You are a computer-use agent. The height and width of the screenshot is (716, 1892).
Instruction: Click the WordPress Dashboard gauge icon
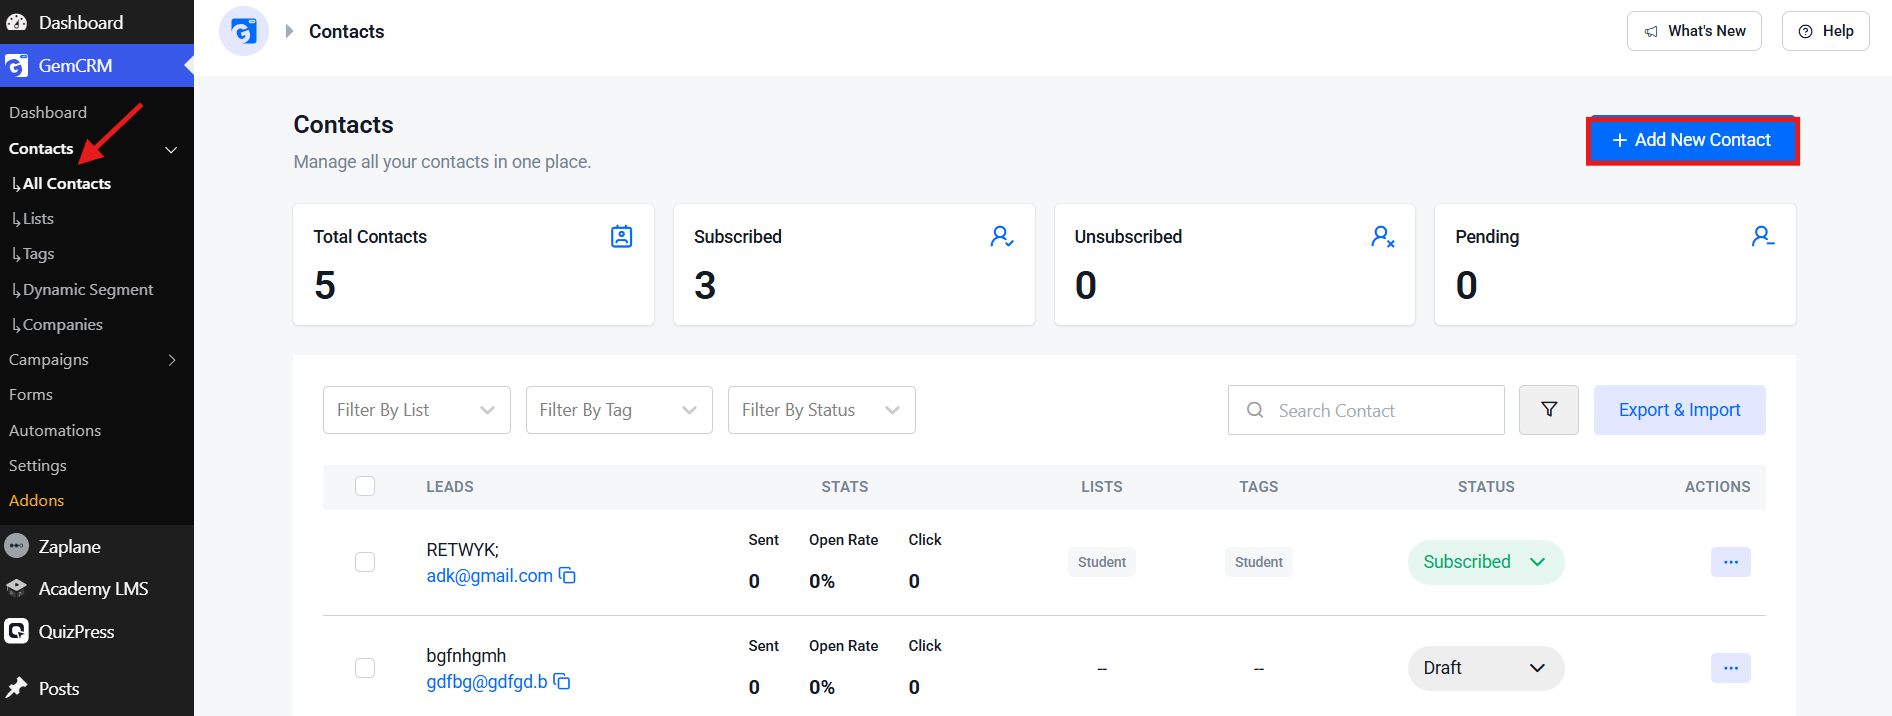[x=17, y=22]
